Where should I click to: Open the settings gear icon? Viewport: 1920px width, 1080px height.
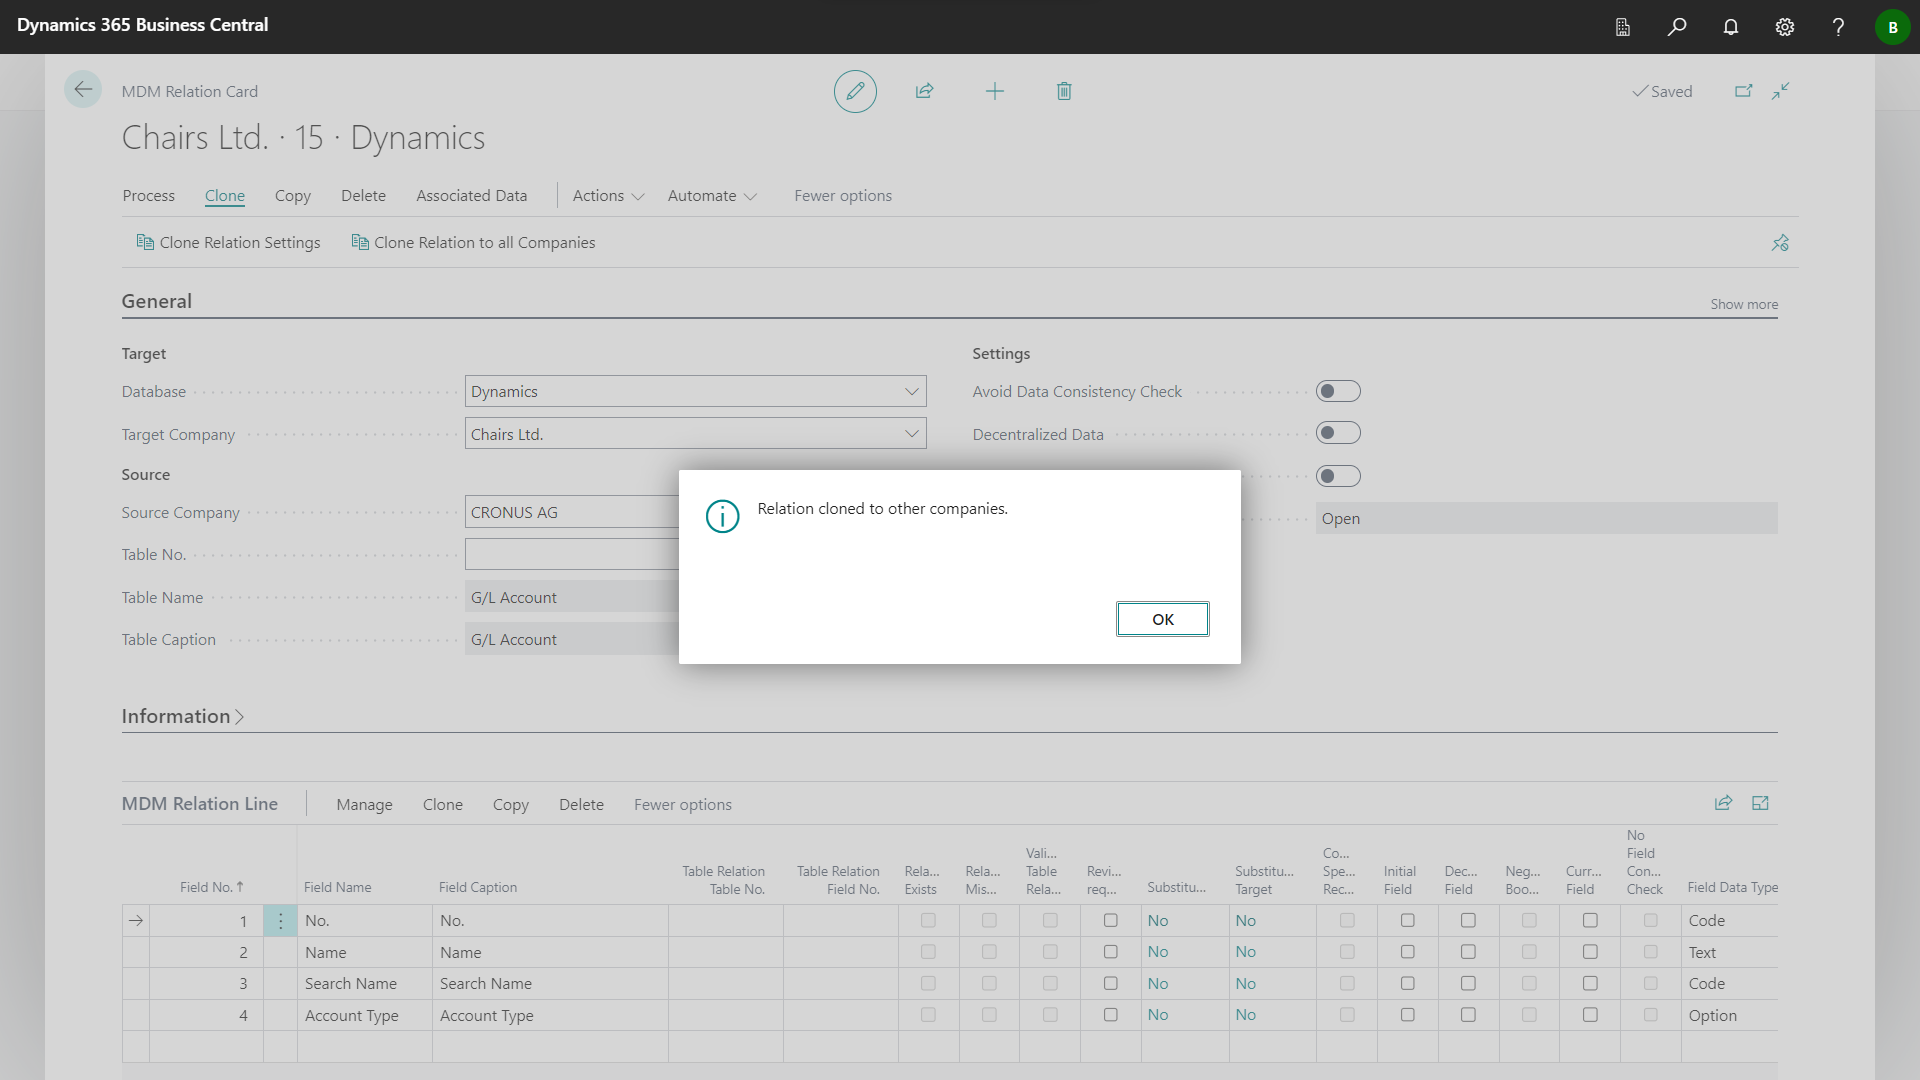pyautogui.click(x=1785, y=27)
